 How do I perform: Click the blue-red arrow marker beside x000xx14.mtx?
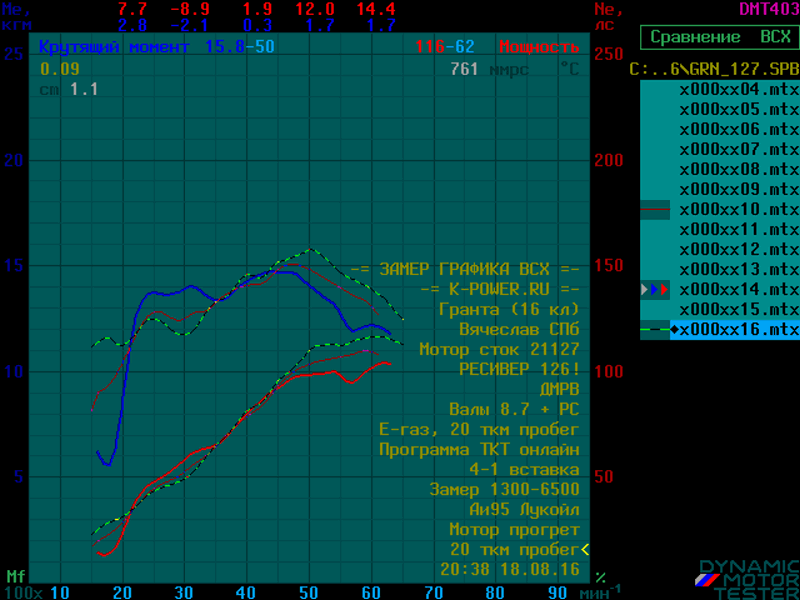(655, 290)
